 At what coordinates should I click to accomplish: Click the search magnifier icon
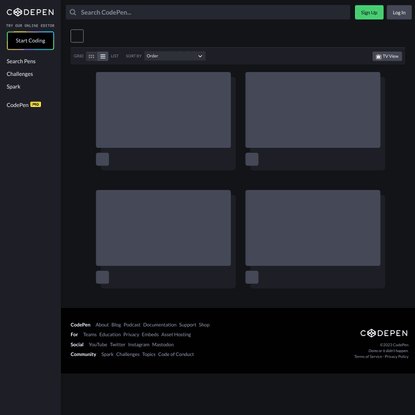pyautogui.click(x=73, y=12)
